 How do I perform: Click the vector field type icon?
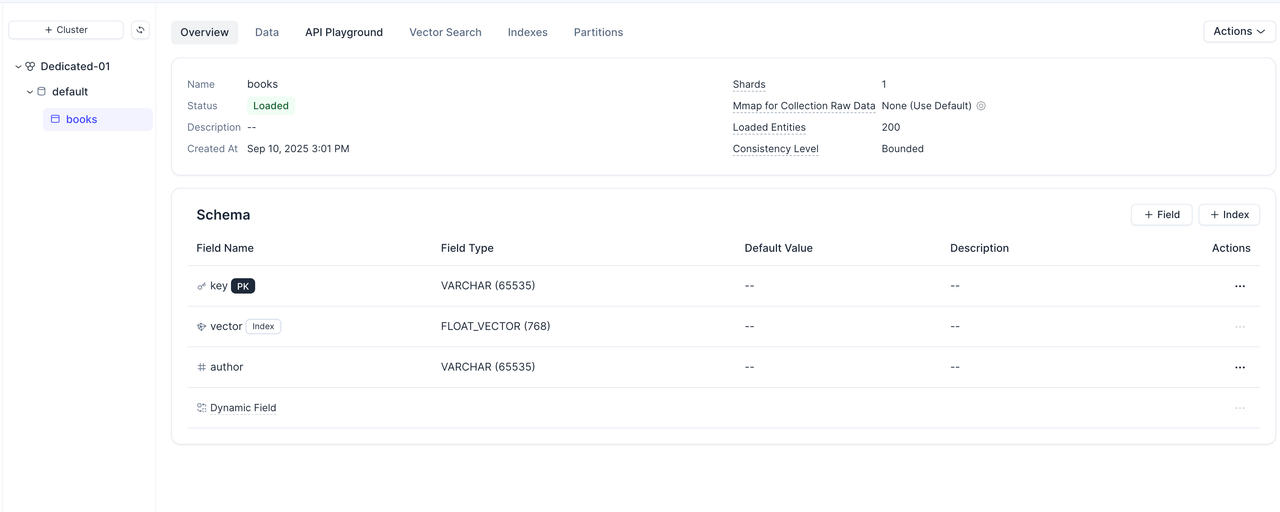(x=201, y=327)
